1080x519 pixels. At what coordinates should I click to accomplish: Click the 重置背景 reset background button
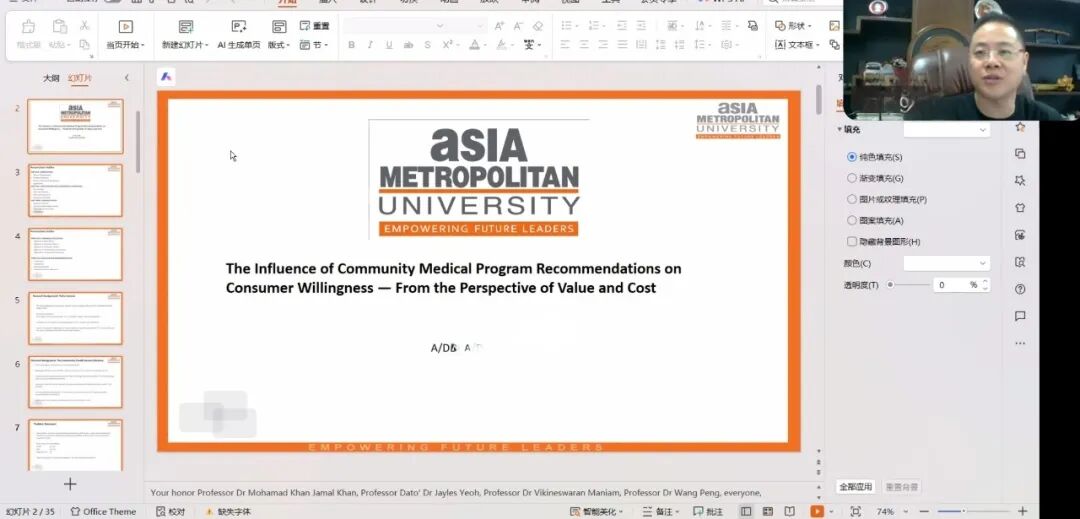coord(901,487)
